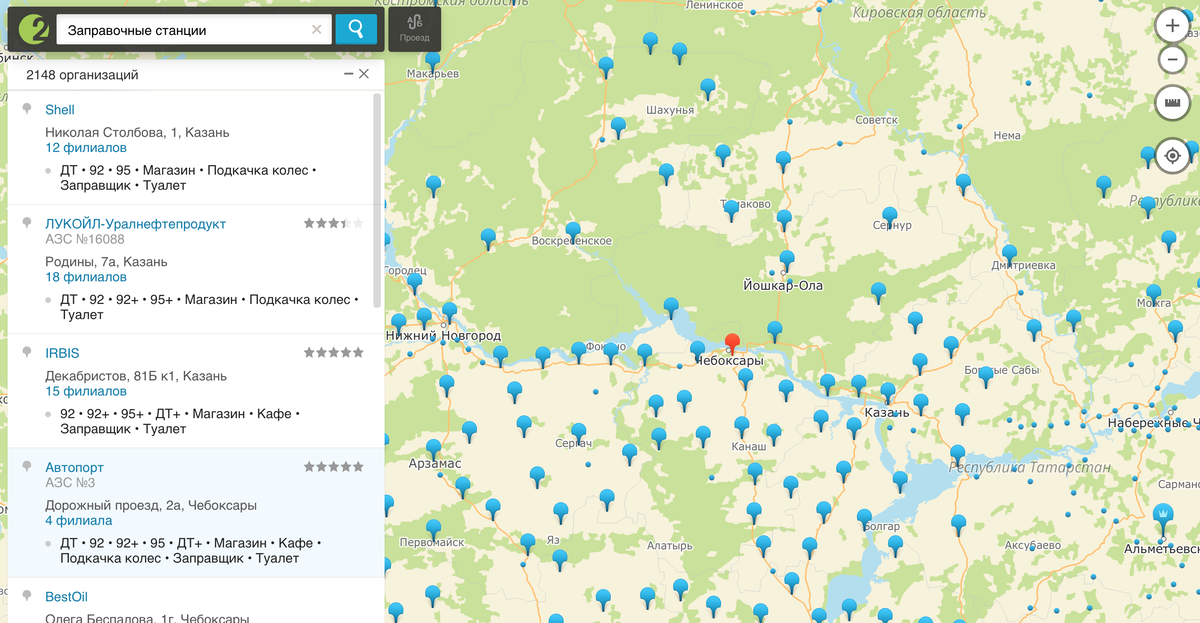Show ЛУКОЙЛ's 18 филиалов
Image resolution: width=1200 pixels, height=623 pixels.
[x=86, y=277]
